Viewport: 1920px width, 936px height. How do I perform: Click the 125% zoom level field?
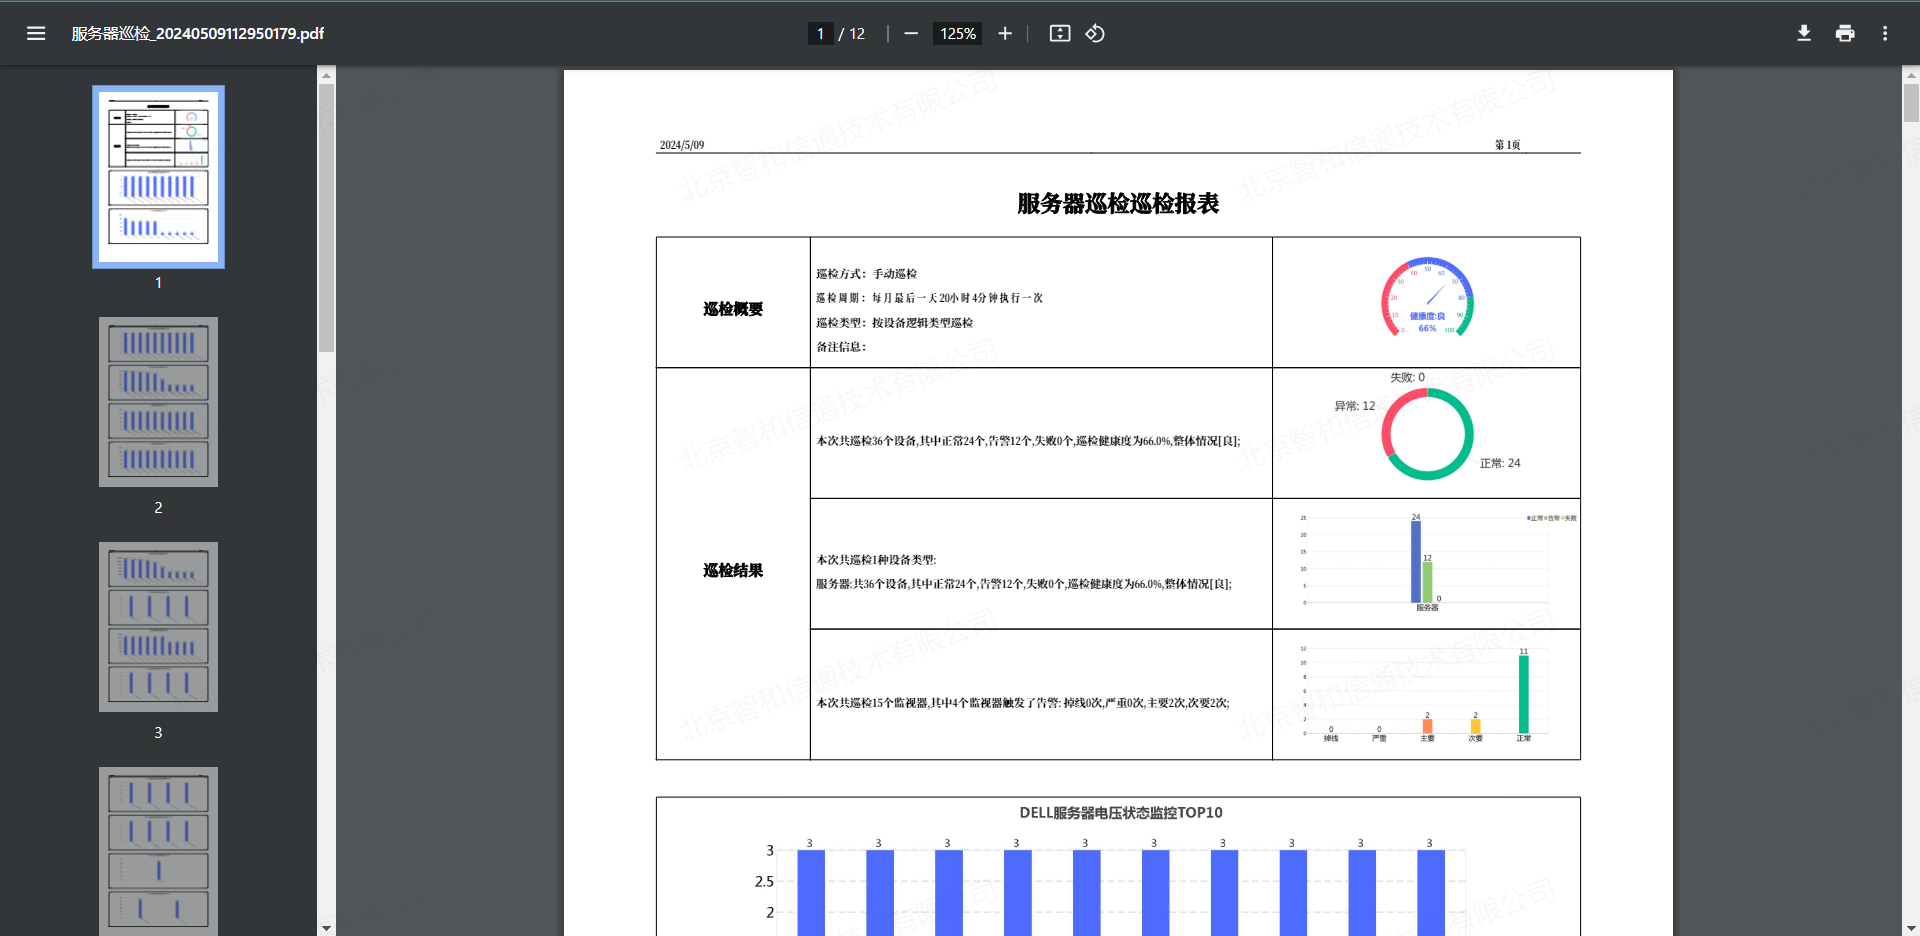pyautogui.click(x=957, y=33)
